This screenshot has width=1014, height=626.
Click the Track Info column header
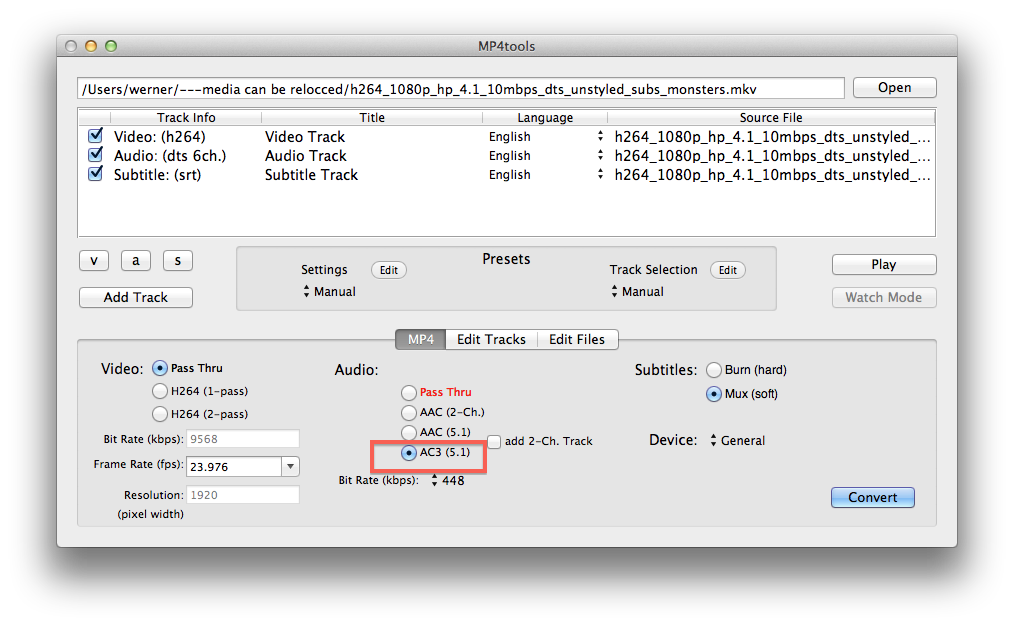click(186, 117)
